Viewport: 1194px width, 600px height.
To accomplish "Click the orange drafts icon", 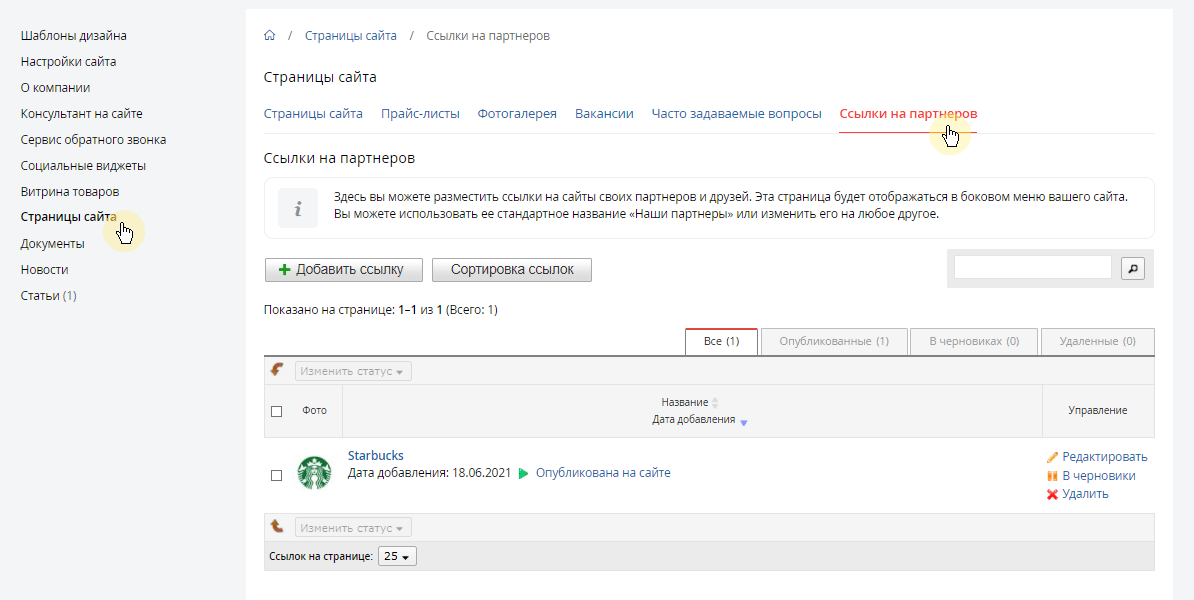I will click(1052, 476).
